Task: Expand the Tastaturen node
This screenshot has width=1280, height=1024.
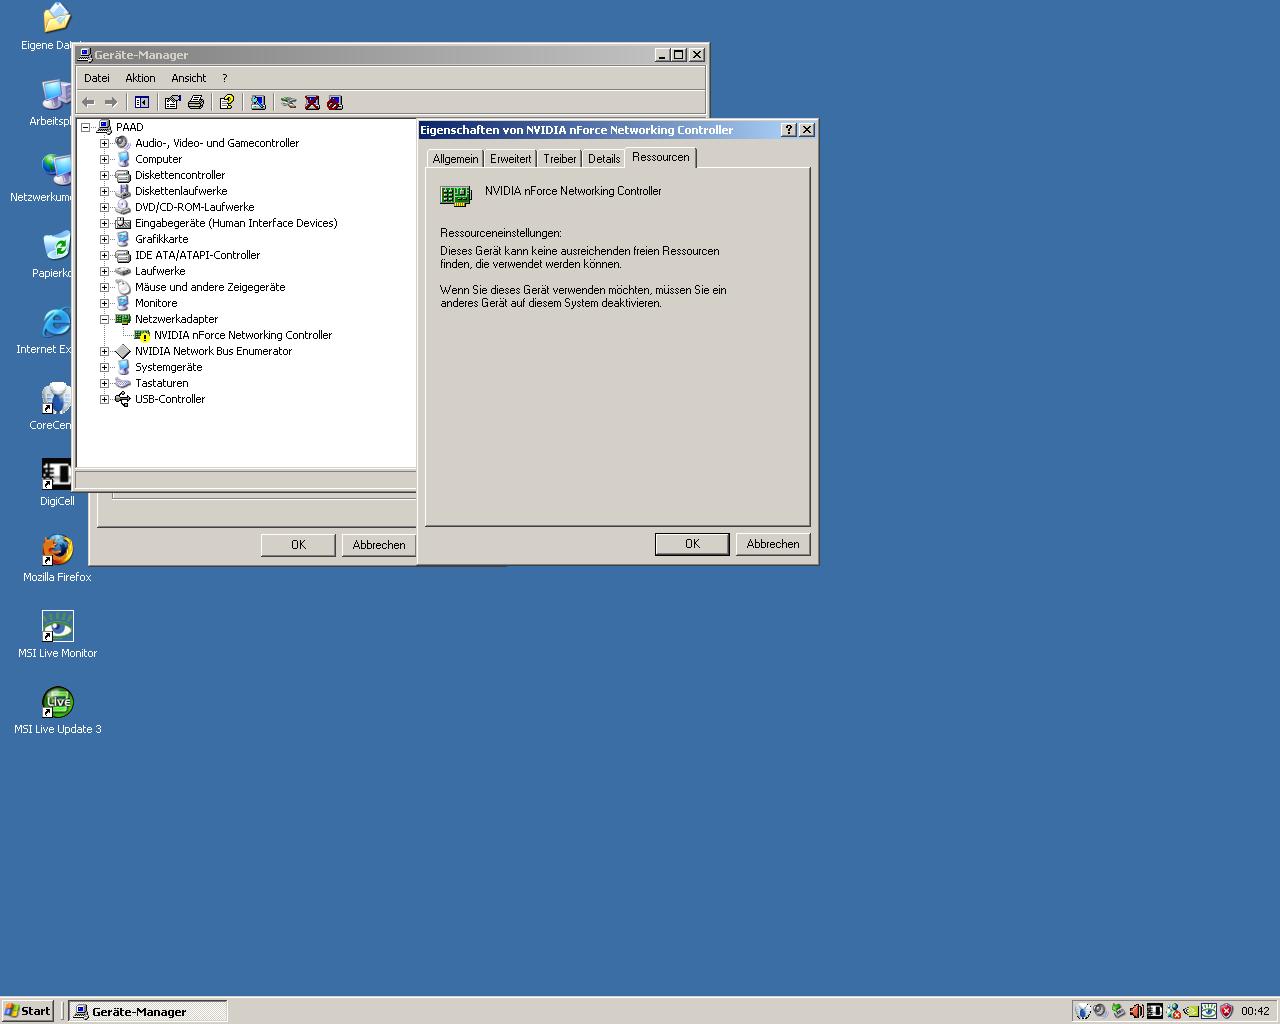Action: [104, 383]
